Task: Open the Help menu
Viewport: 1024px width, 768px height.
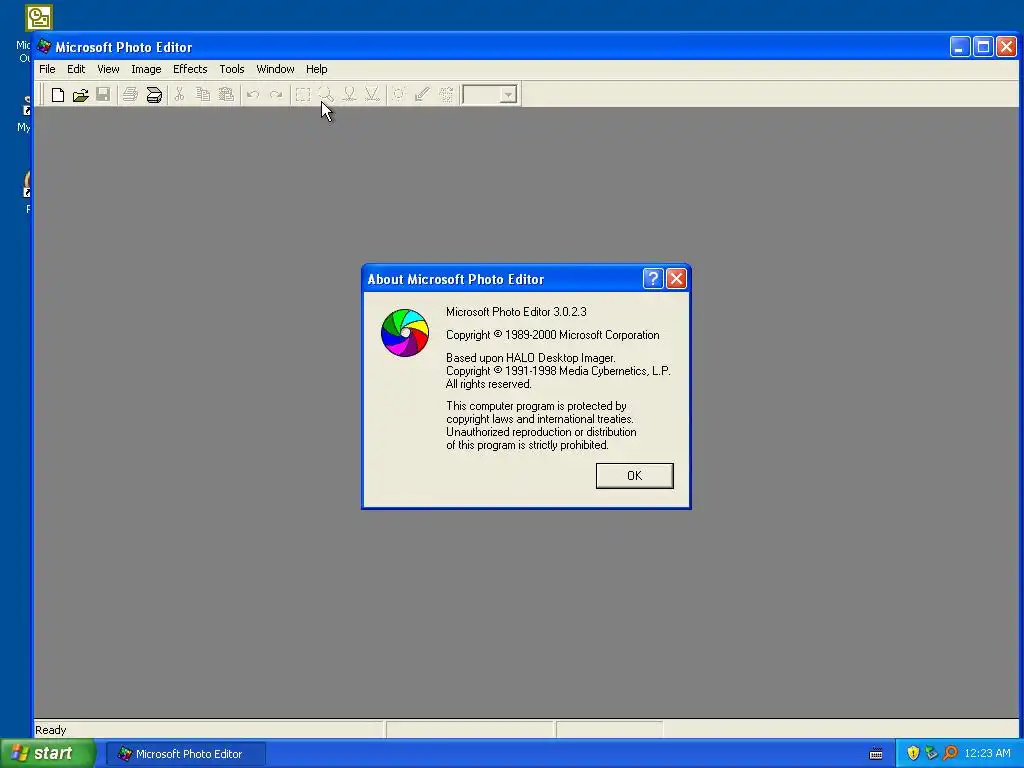Action: click(x=317, y=69)
